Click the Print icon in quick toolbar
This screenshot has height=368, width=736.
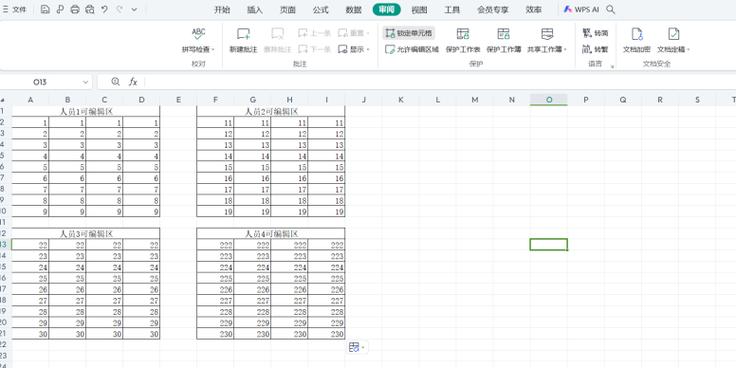[75, 9]
